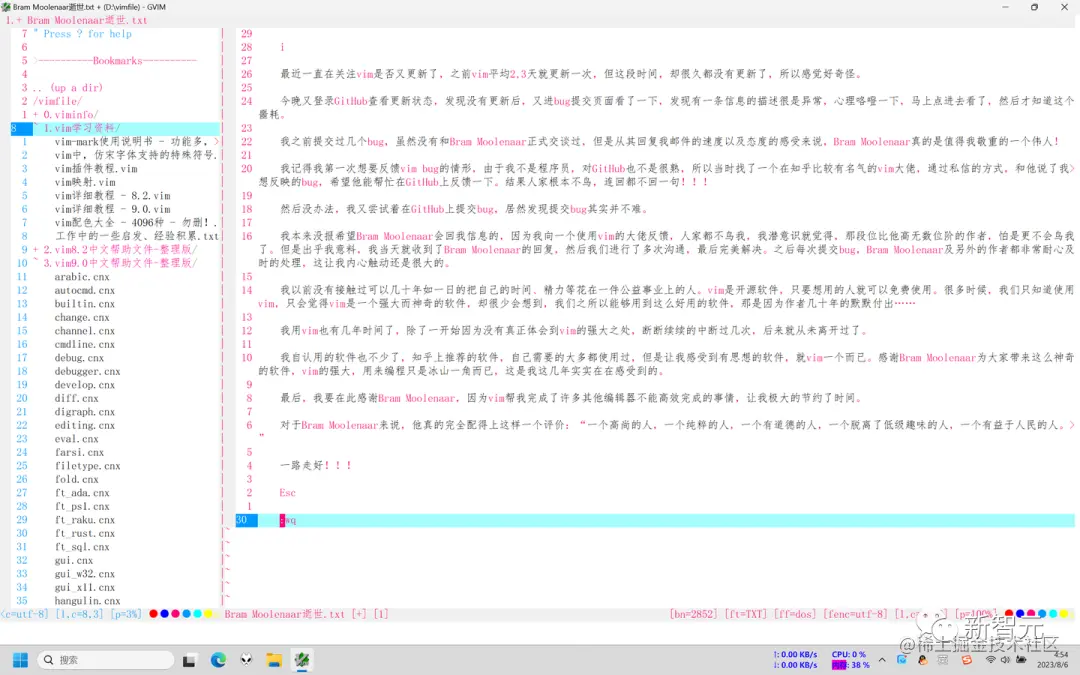Select digraph.cnx in the file tree
1080x675 pixels.
click(85, 412)
